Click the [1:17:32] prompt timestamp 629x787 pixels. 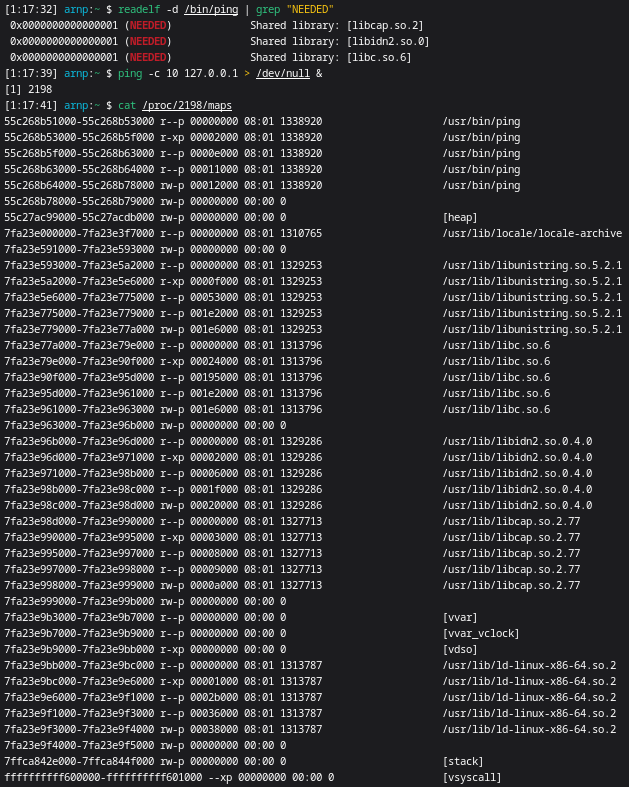(x=31, y=9)
